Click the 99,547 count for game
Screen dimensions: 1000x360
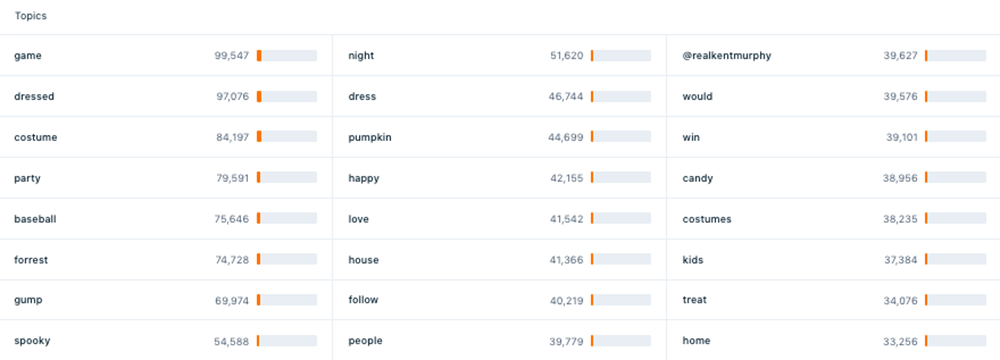232,56
